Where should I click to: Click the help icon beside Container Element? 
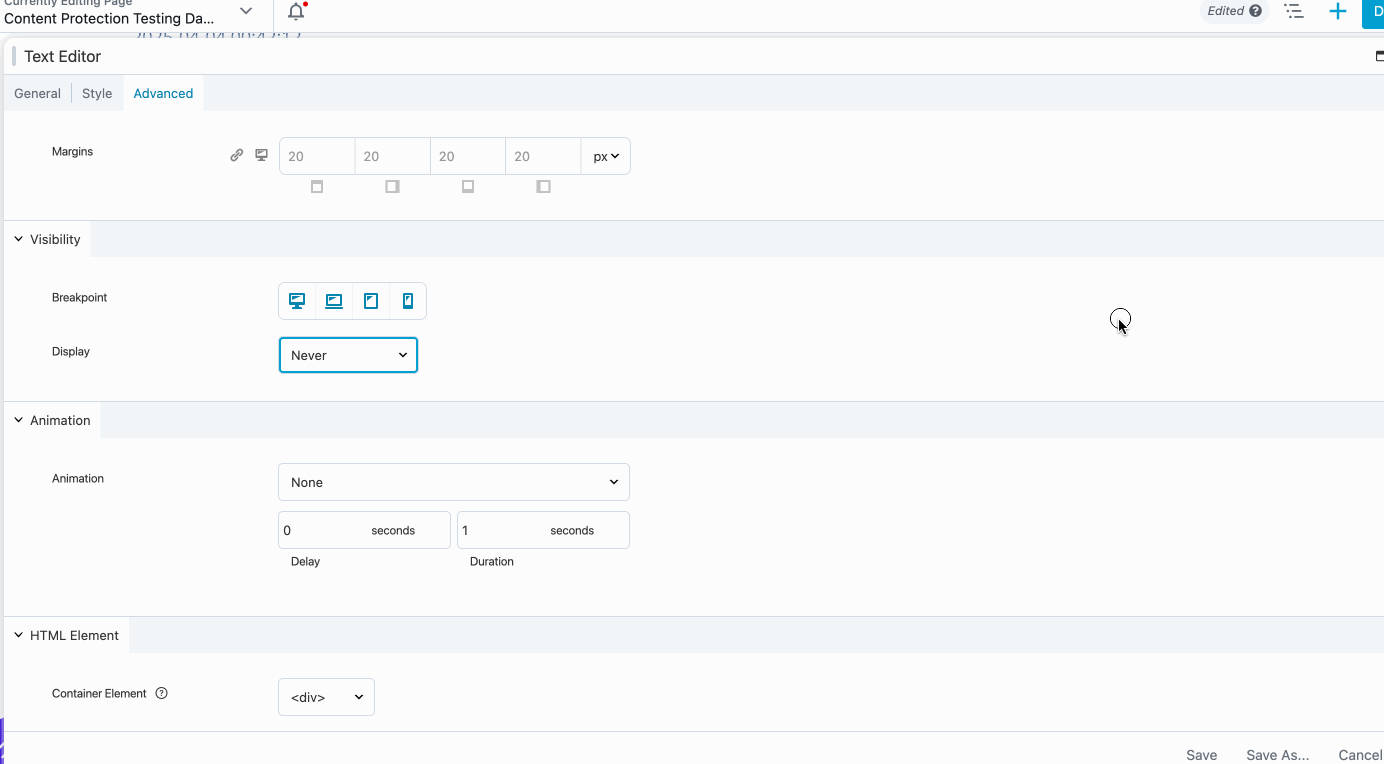(x=161, y=693)
